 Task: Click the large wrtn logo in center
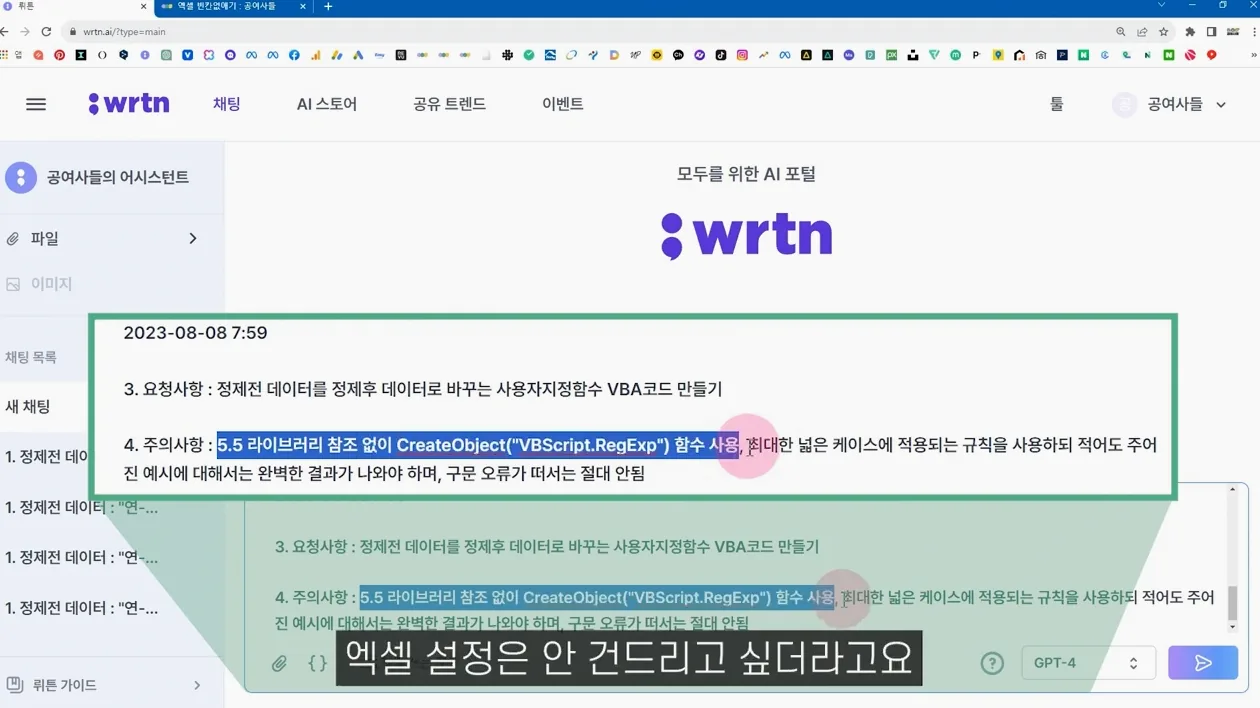(746, 236)
